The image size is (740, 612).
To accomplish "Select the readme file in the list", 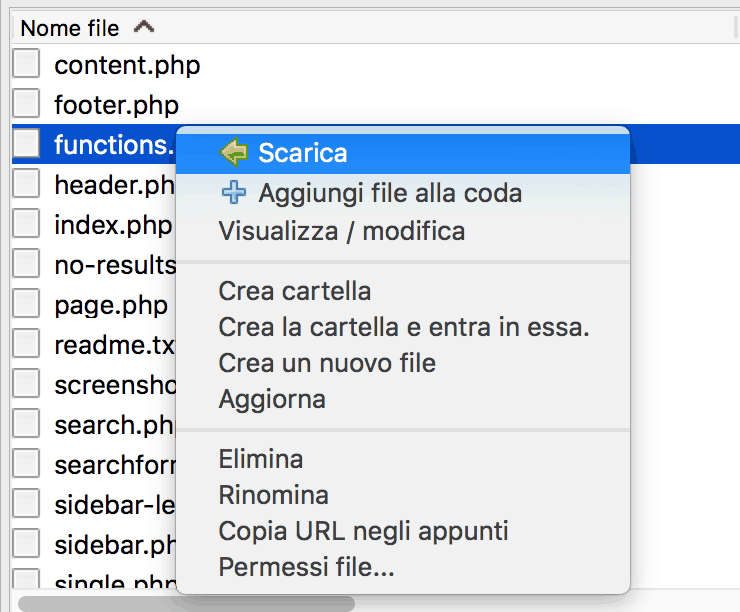I will [112, 346].
